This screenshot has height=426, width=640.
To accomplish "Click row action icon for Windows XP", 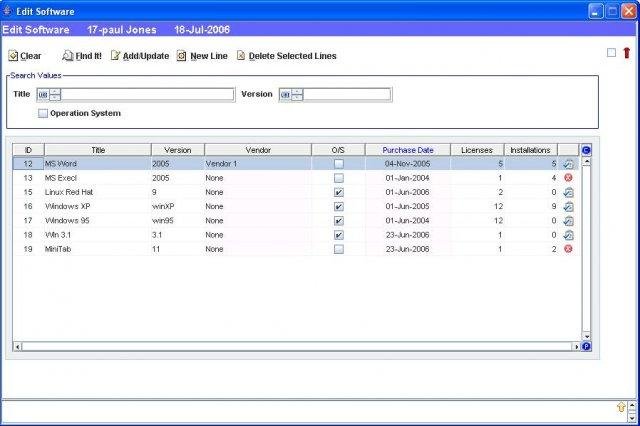I will coord(568,207).
